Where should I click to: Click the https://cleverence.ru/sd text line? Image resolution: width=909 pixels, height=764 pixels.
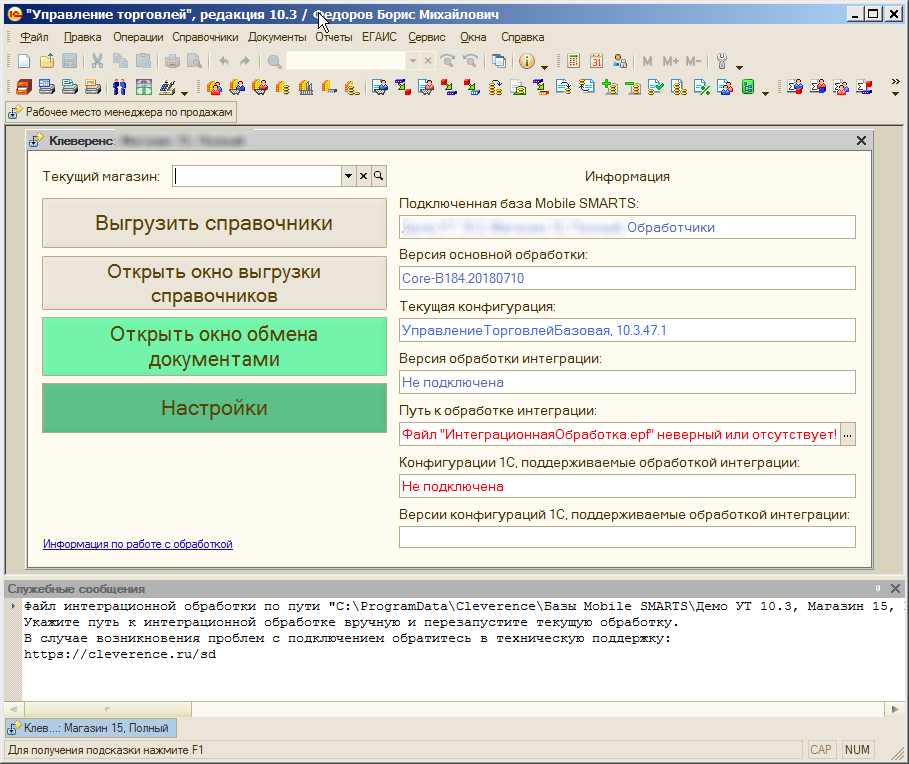pyautogui.click(x=120, y=654)
